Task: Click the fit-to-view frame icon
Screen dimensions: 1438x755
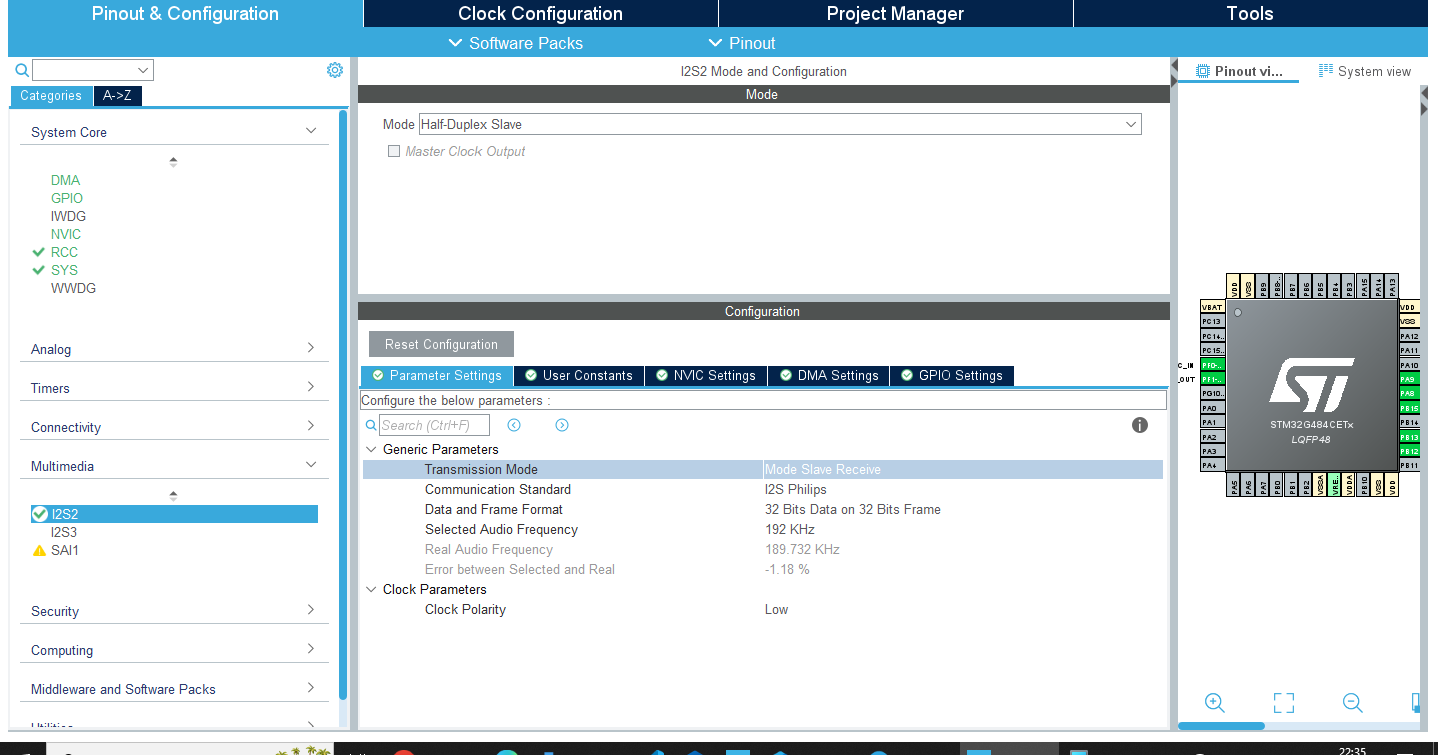Action: click(x=1284, y=702)
